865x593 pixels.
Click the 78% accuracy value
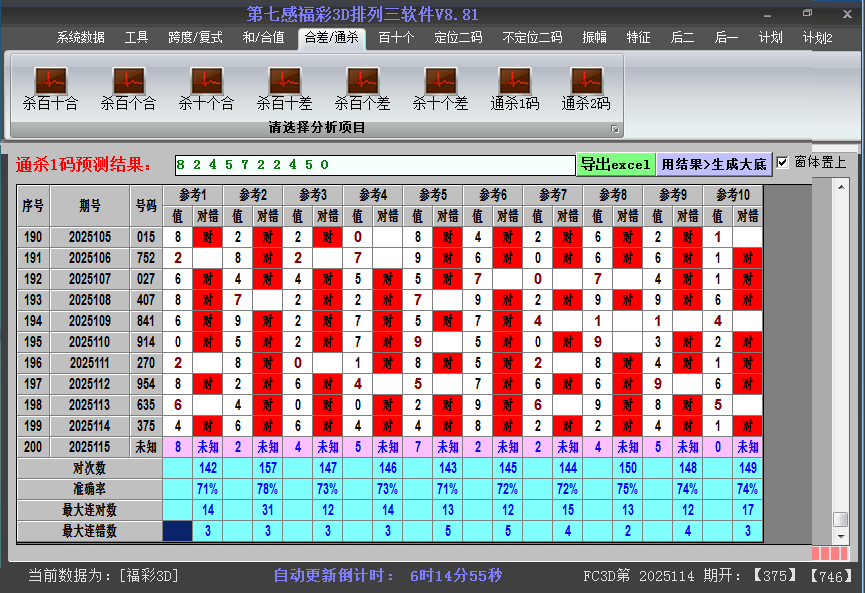268,489
